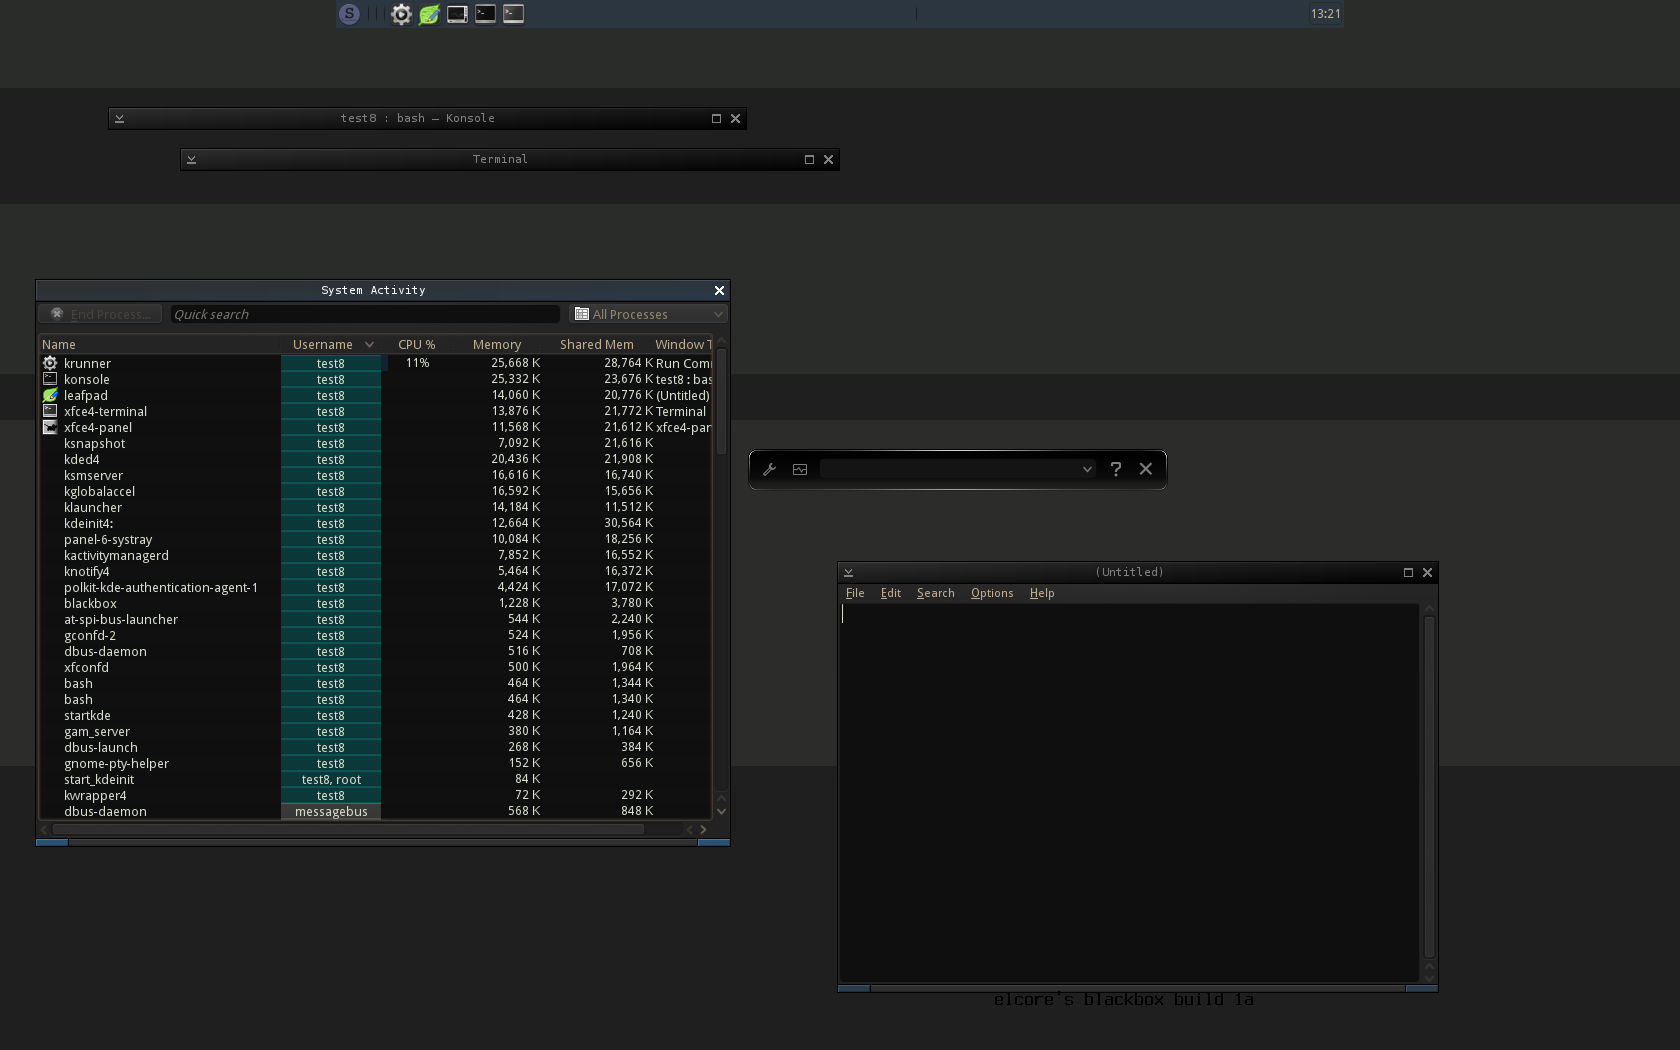This screenshot has height=1050, width=1680.
Task: Sort processes by the Shared Mem column
Action: click(597, 344)
